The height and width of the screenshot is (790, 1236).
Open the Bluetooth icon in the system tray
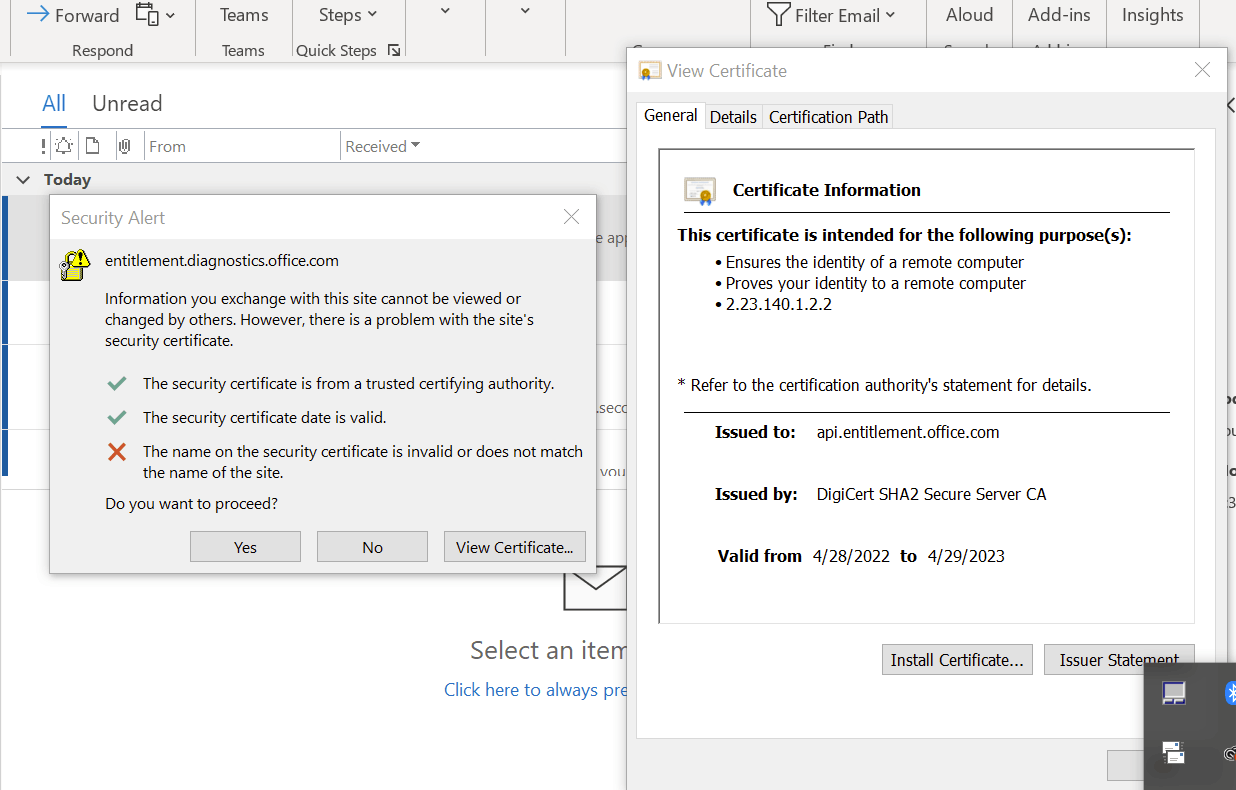coord(1231,692)
